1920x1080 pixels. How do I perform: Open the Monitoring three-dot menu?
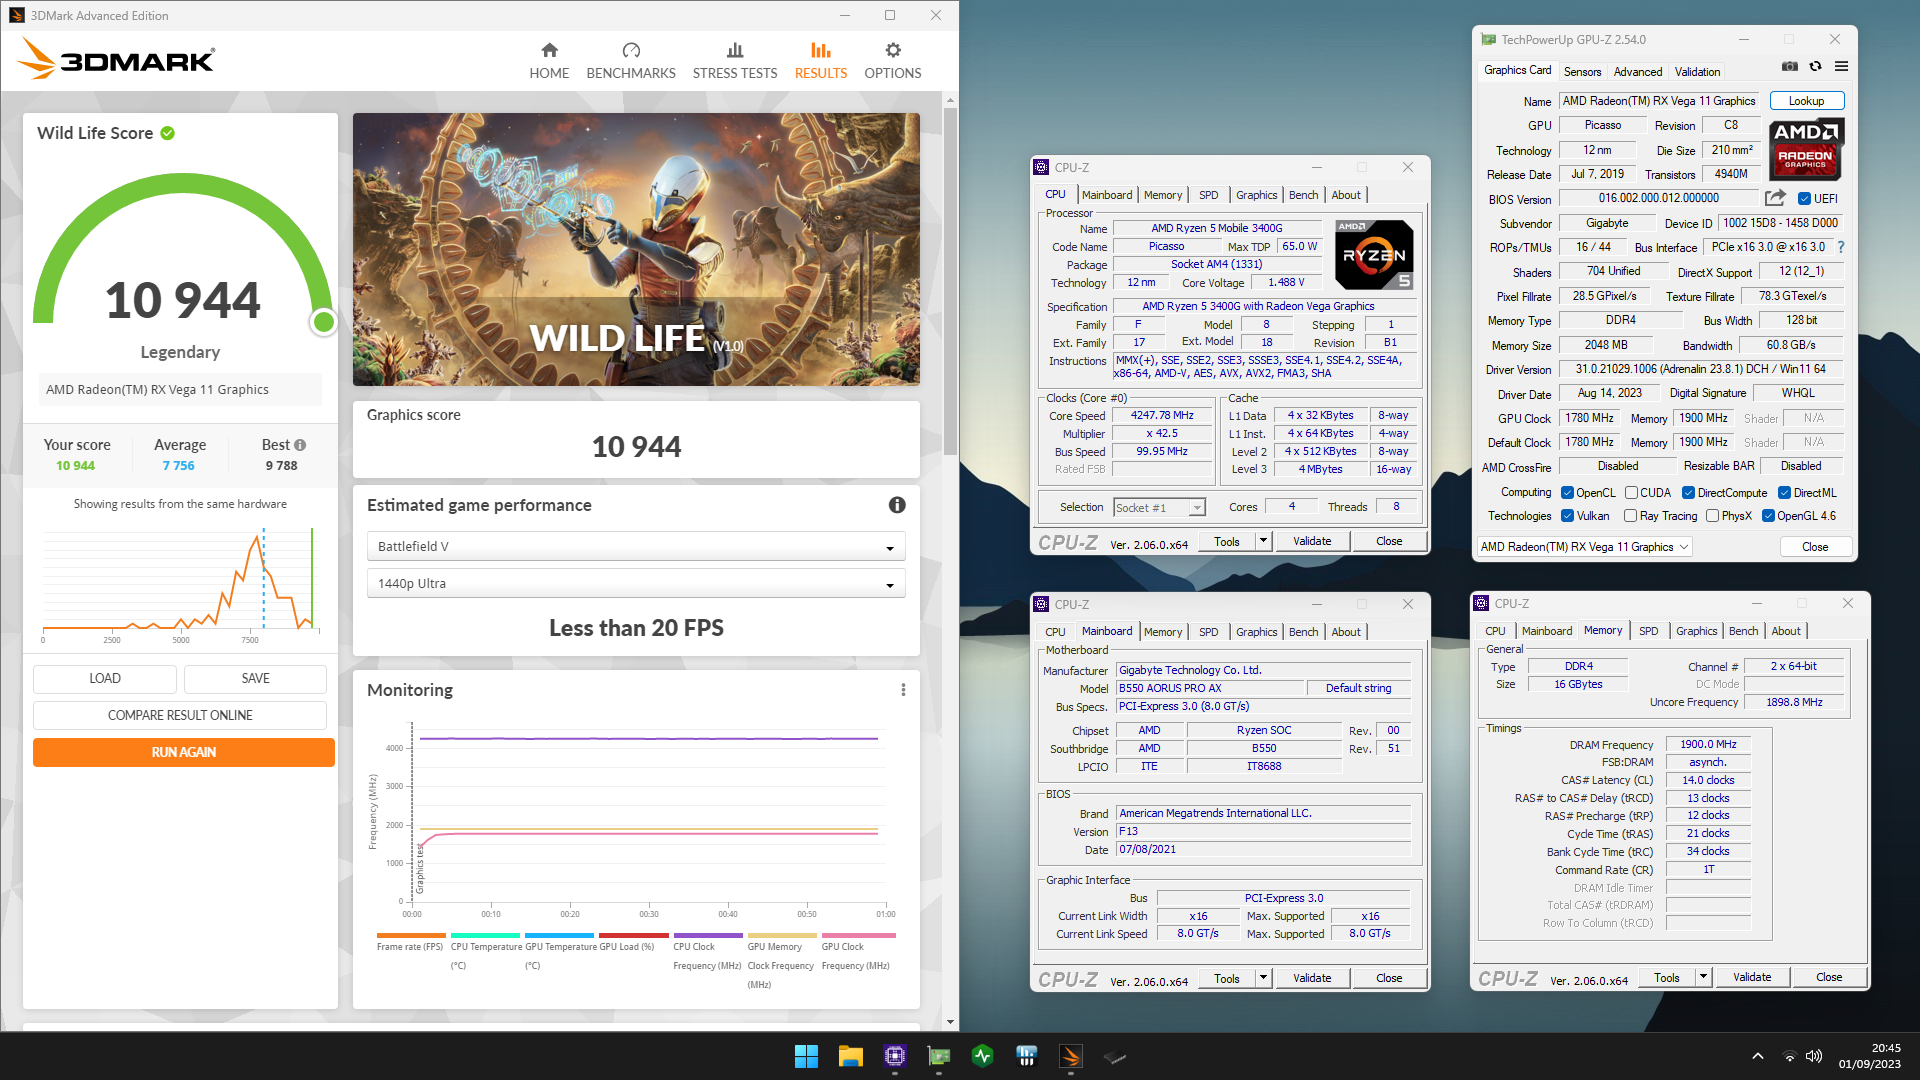[x=903, y=690]
